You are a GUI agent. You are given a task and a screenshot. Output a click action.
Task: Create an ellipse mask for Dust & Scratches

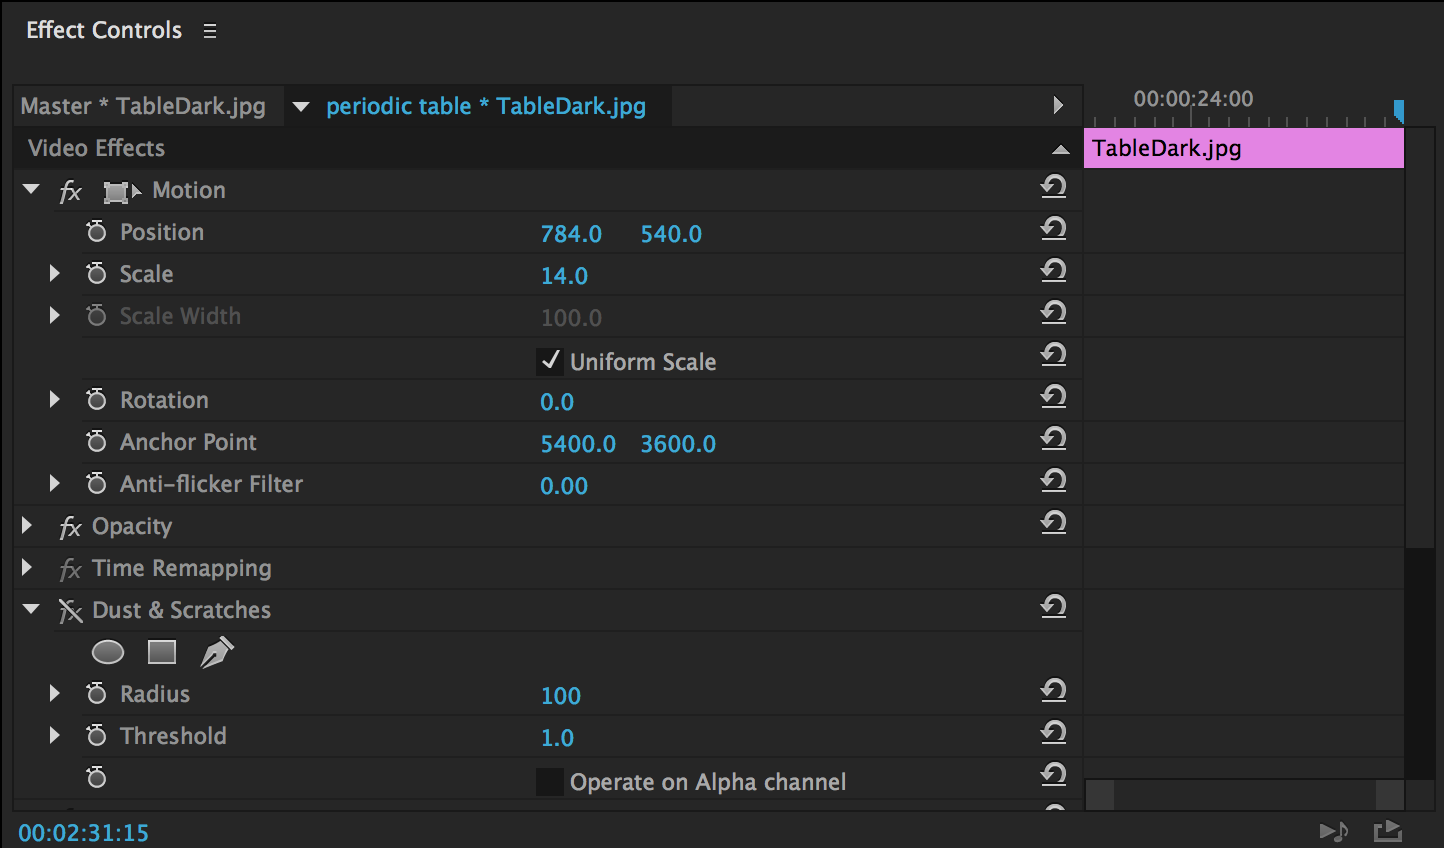point(108,653)
